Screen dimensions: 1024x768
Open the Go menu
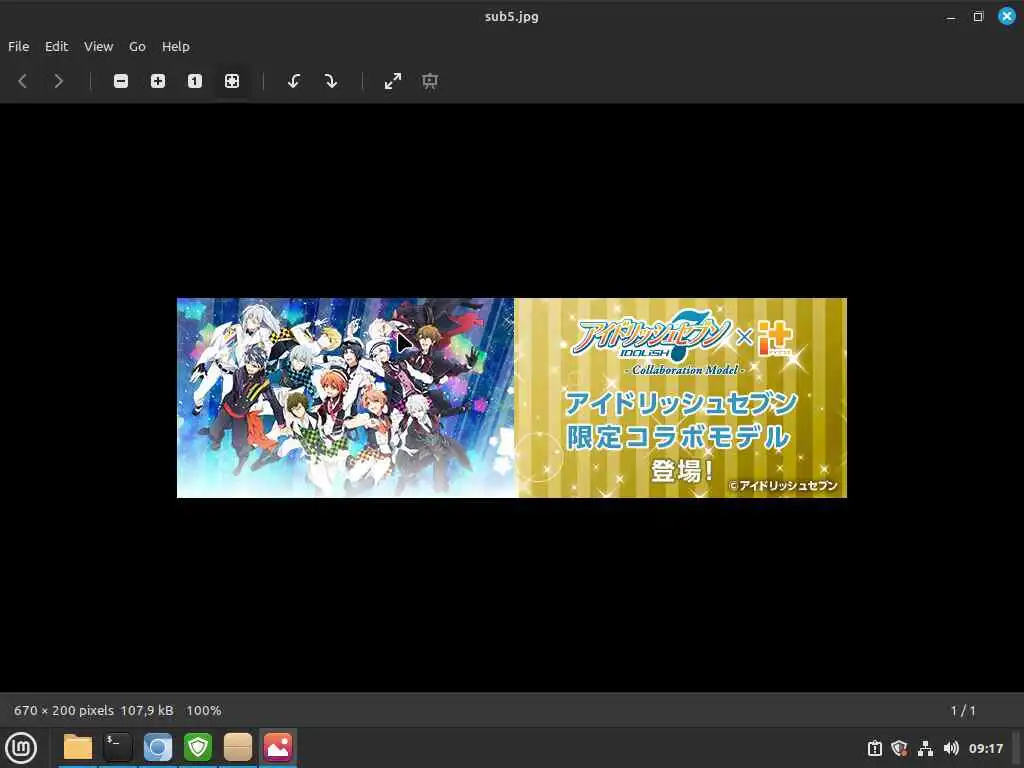click(137, 46)
